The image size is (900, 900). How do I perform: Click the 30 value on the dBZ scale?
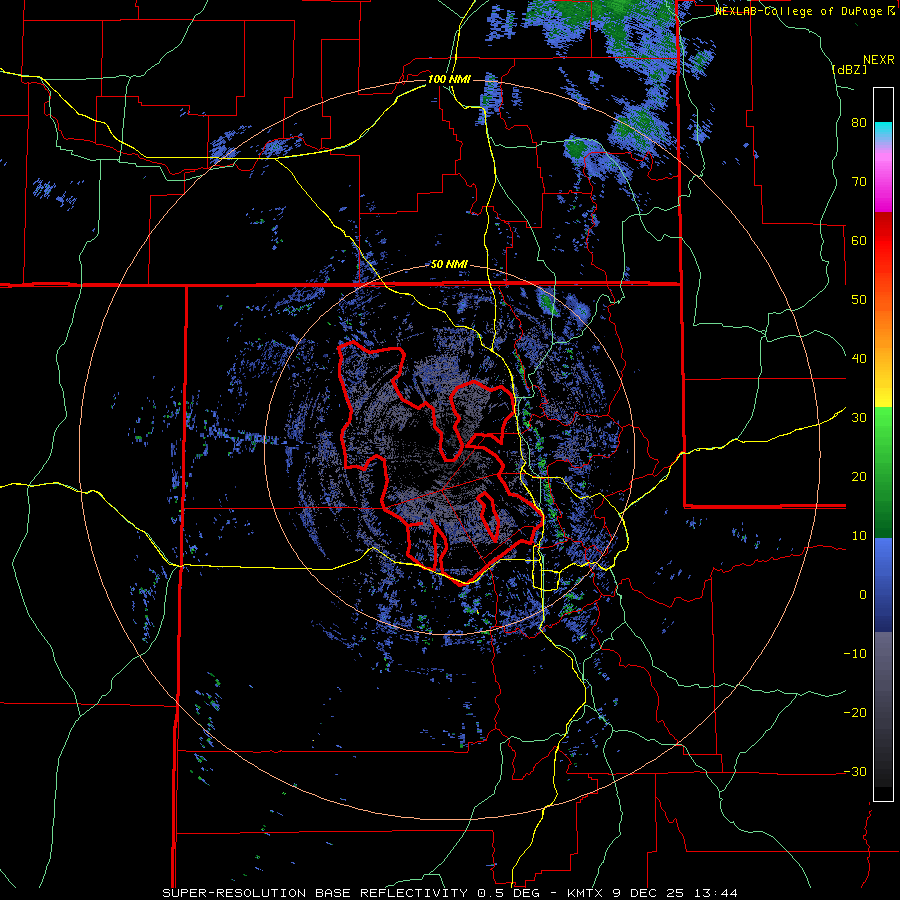859,418
